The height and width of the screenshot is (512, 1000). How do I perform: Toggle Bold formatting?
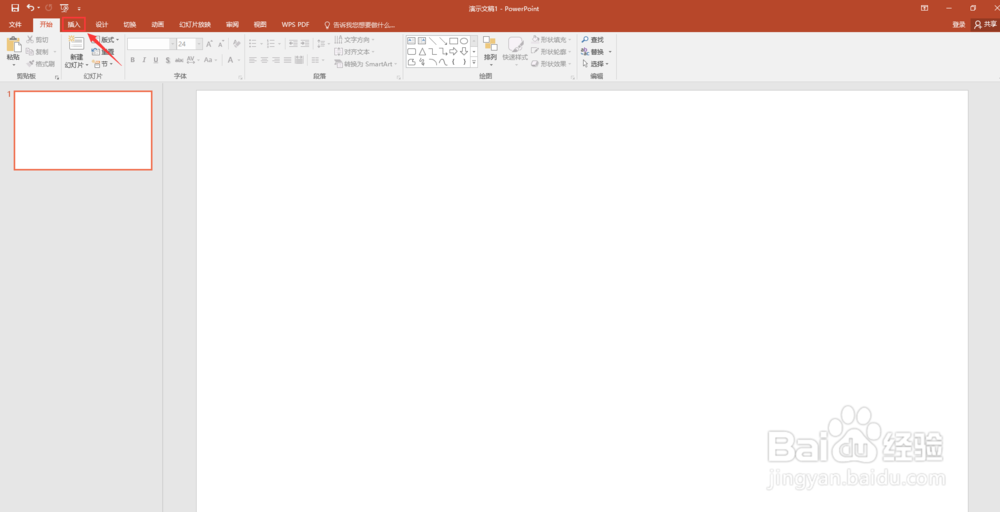133,60
